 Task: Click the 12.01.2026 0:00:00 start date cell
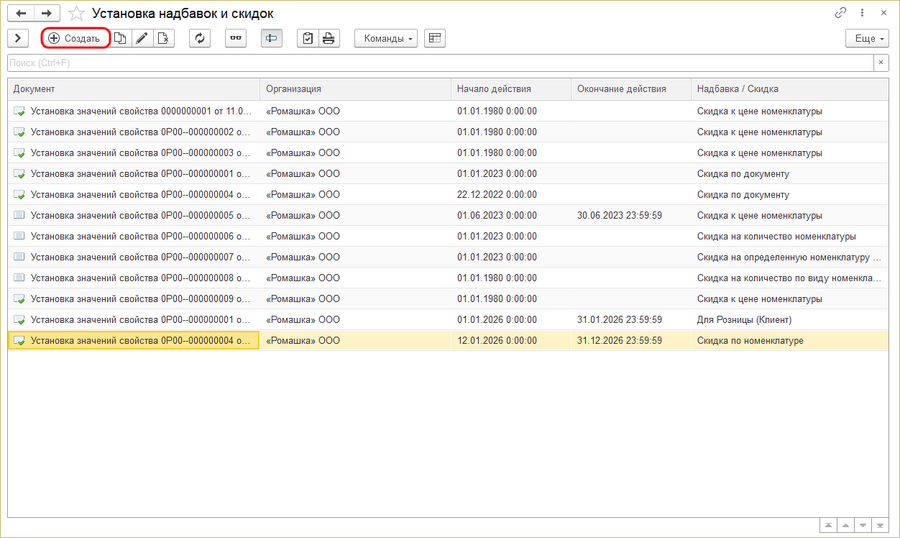click(x=511, y=340)
